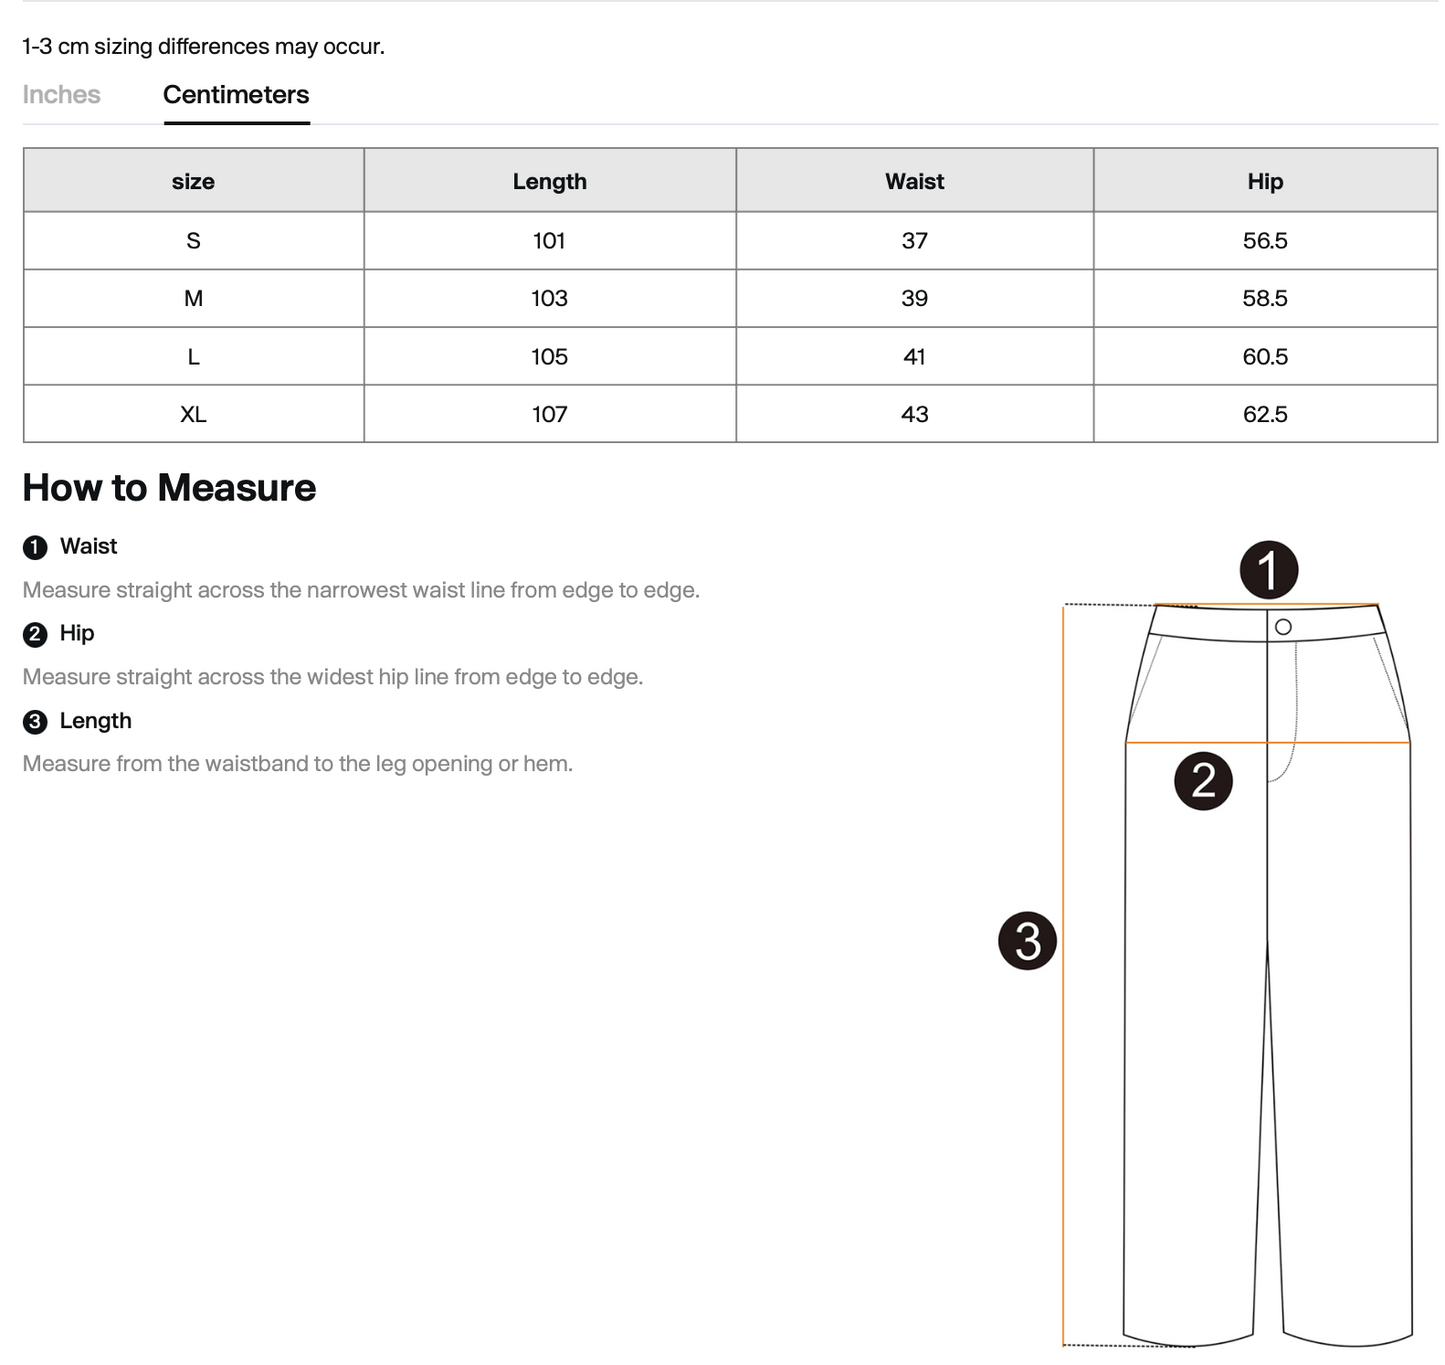Image resolution: width=1445 pixels, height=1365 pixels.
Task: Click the numbered Length marker on the diagram
Action: pos(1028,940)
